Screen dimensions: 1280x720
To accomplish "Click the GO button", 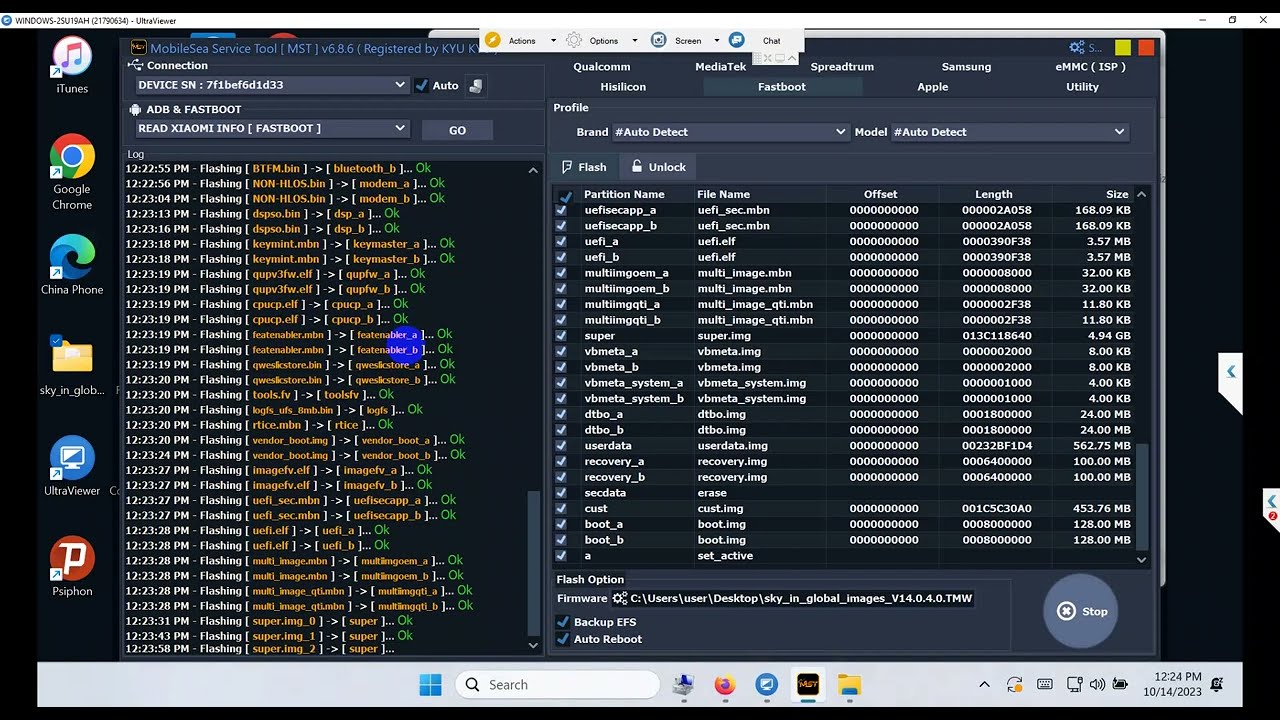I will (457, 130).
